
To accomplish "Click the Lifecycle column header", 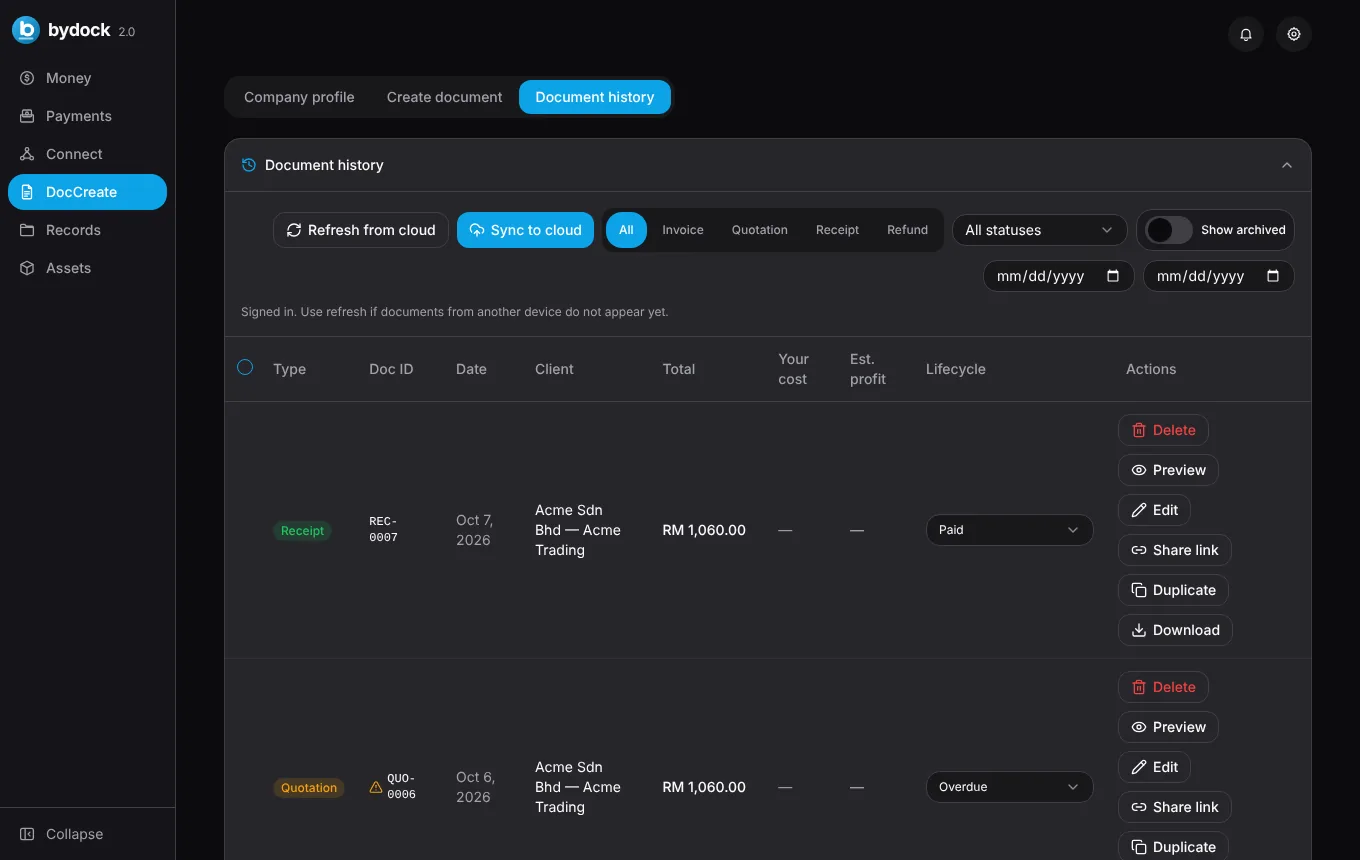I will pos(955,369).
